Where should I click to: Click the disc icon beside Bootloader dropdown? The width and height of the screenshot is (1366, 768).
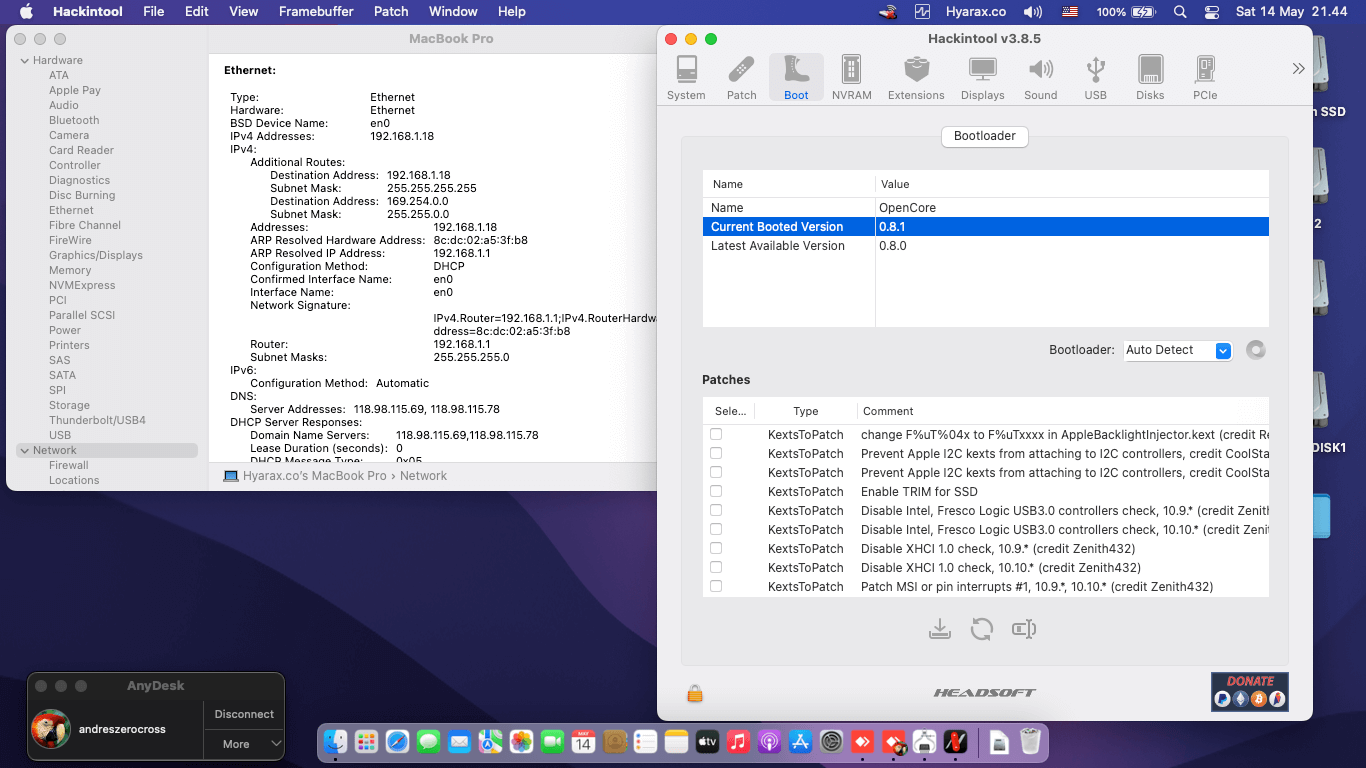pos(1256,350)
